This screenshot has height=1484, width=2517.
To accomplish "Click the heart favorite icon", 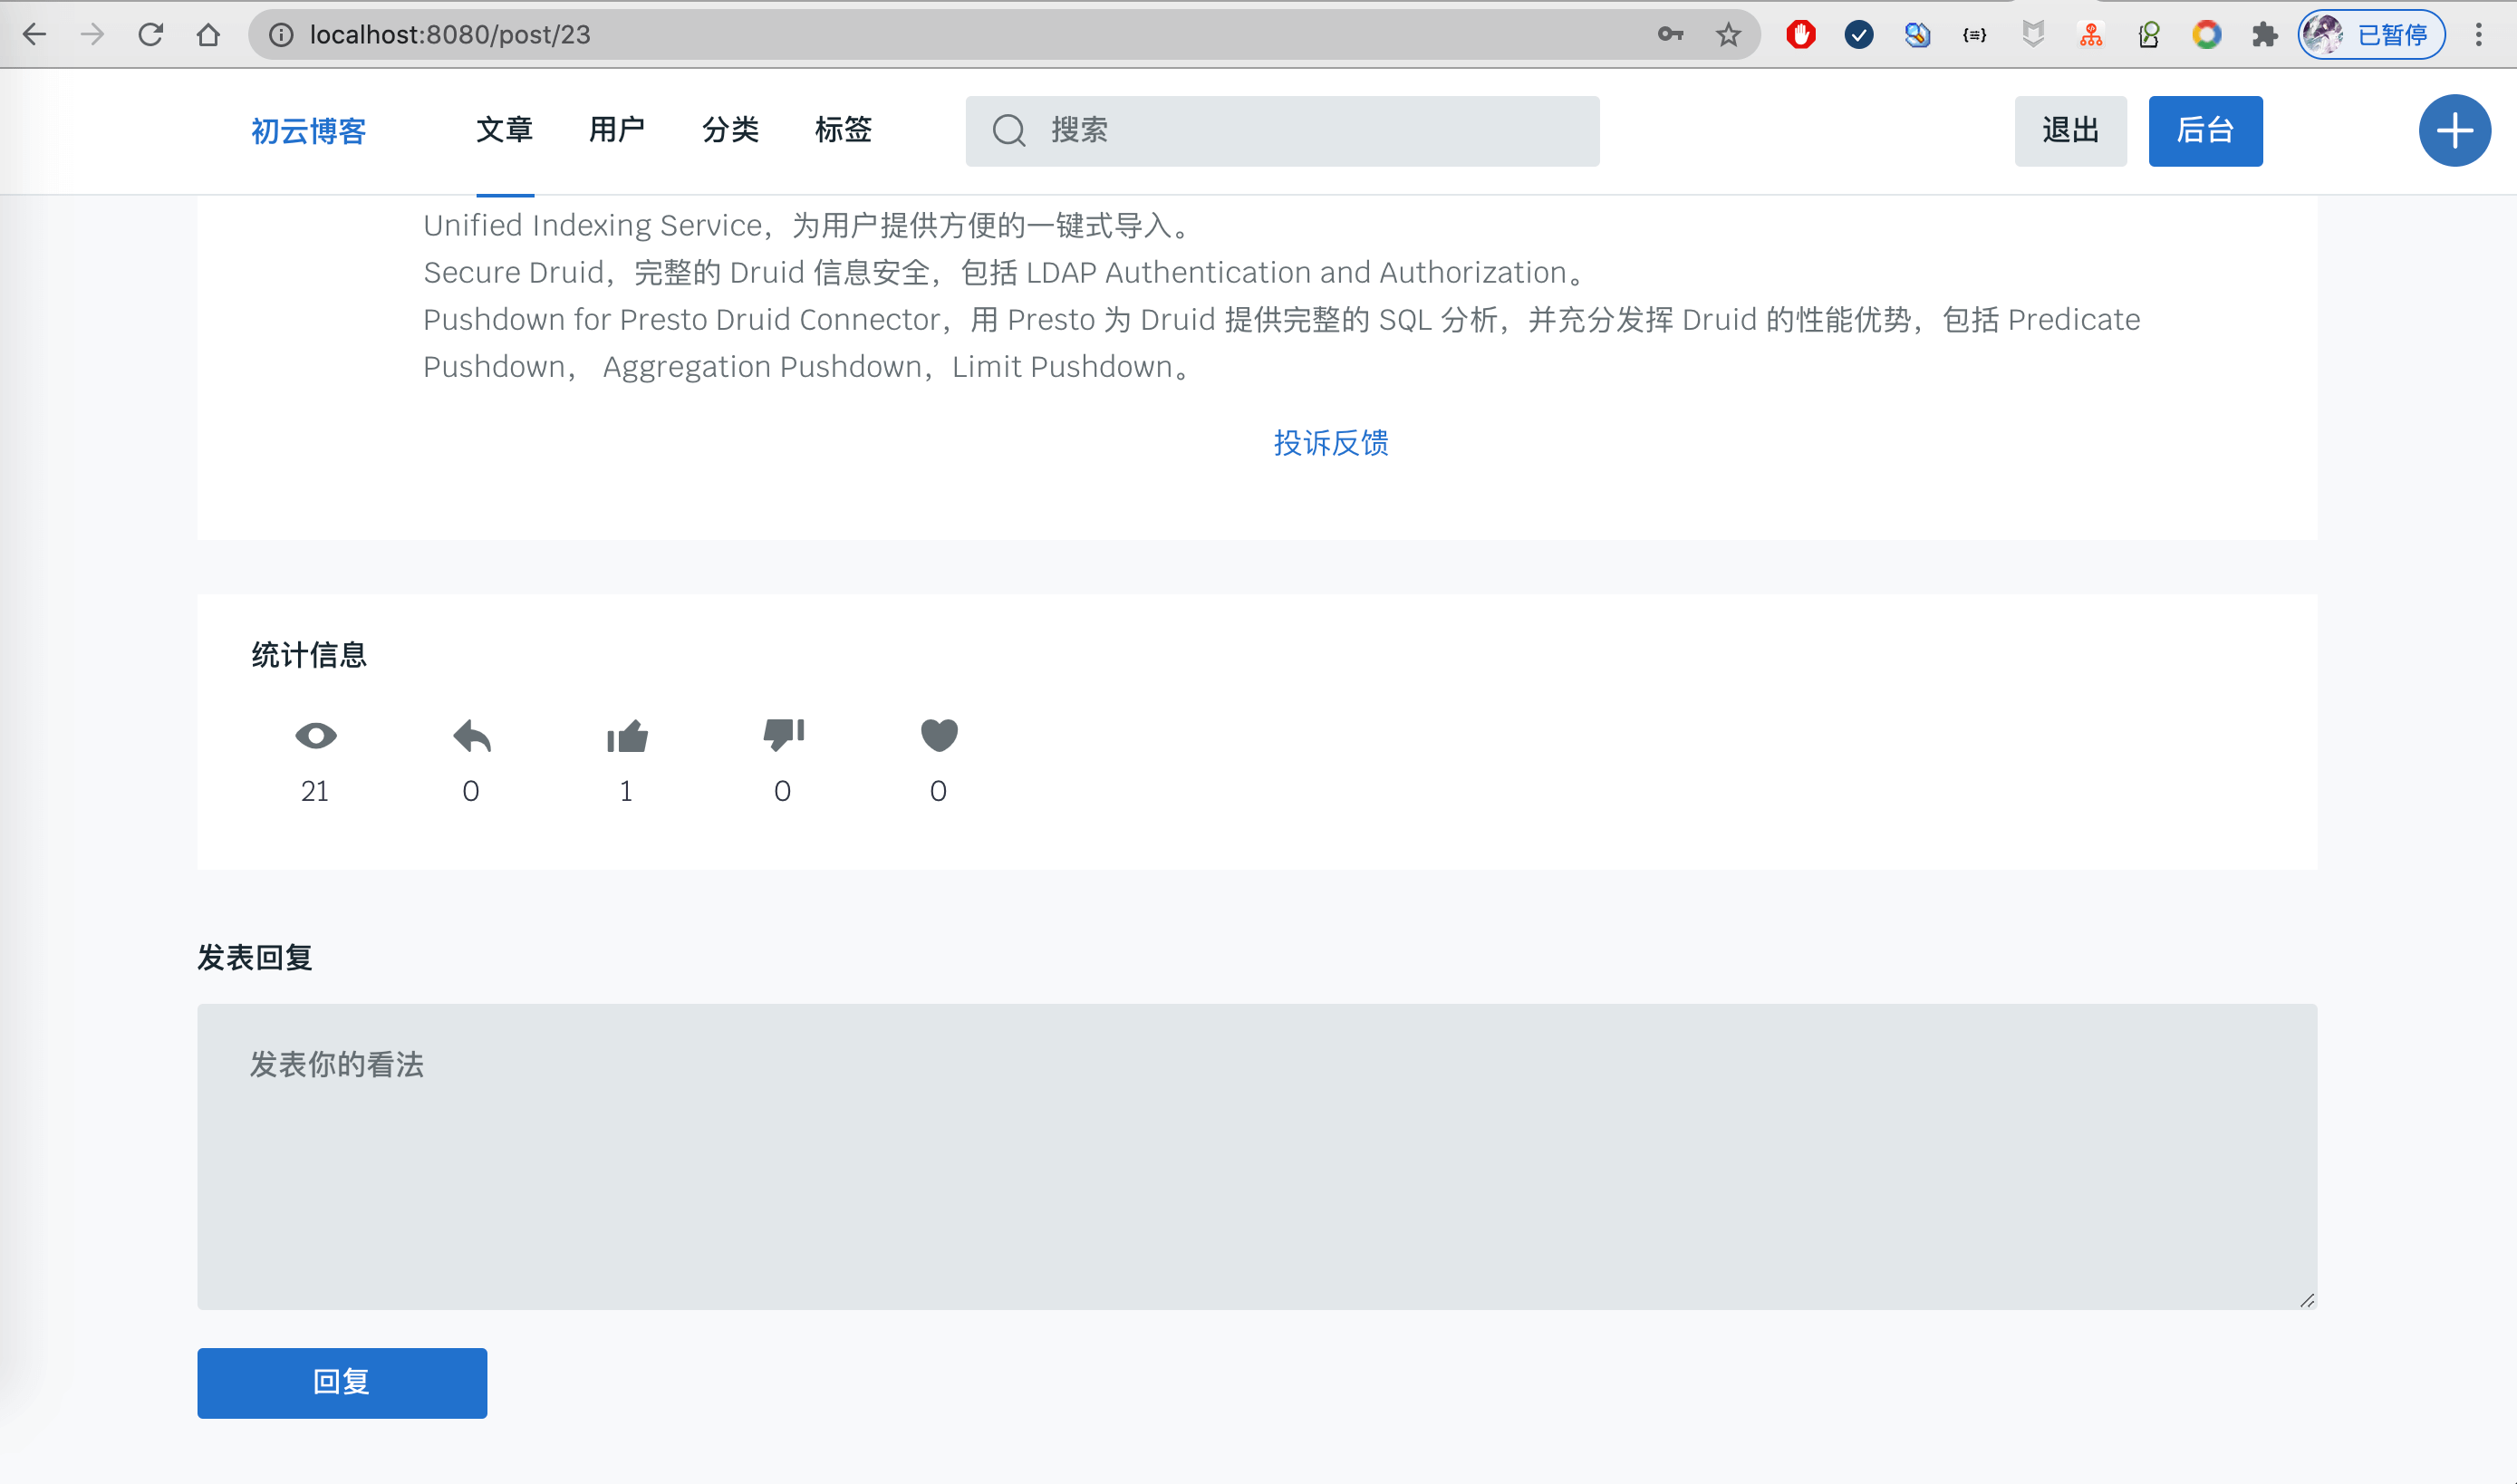I will 939,735.
